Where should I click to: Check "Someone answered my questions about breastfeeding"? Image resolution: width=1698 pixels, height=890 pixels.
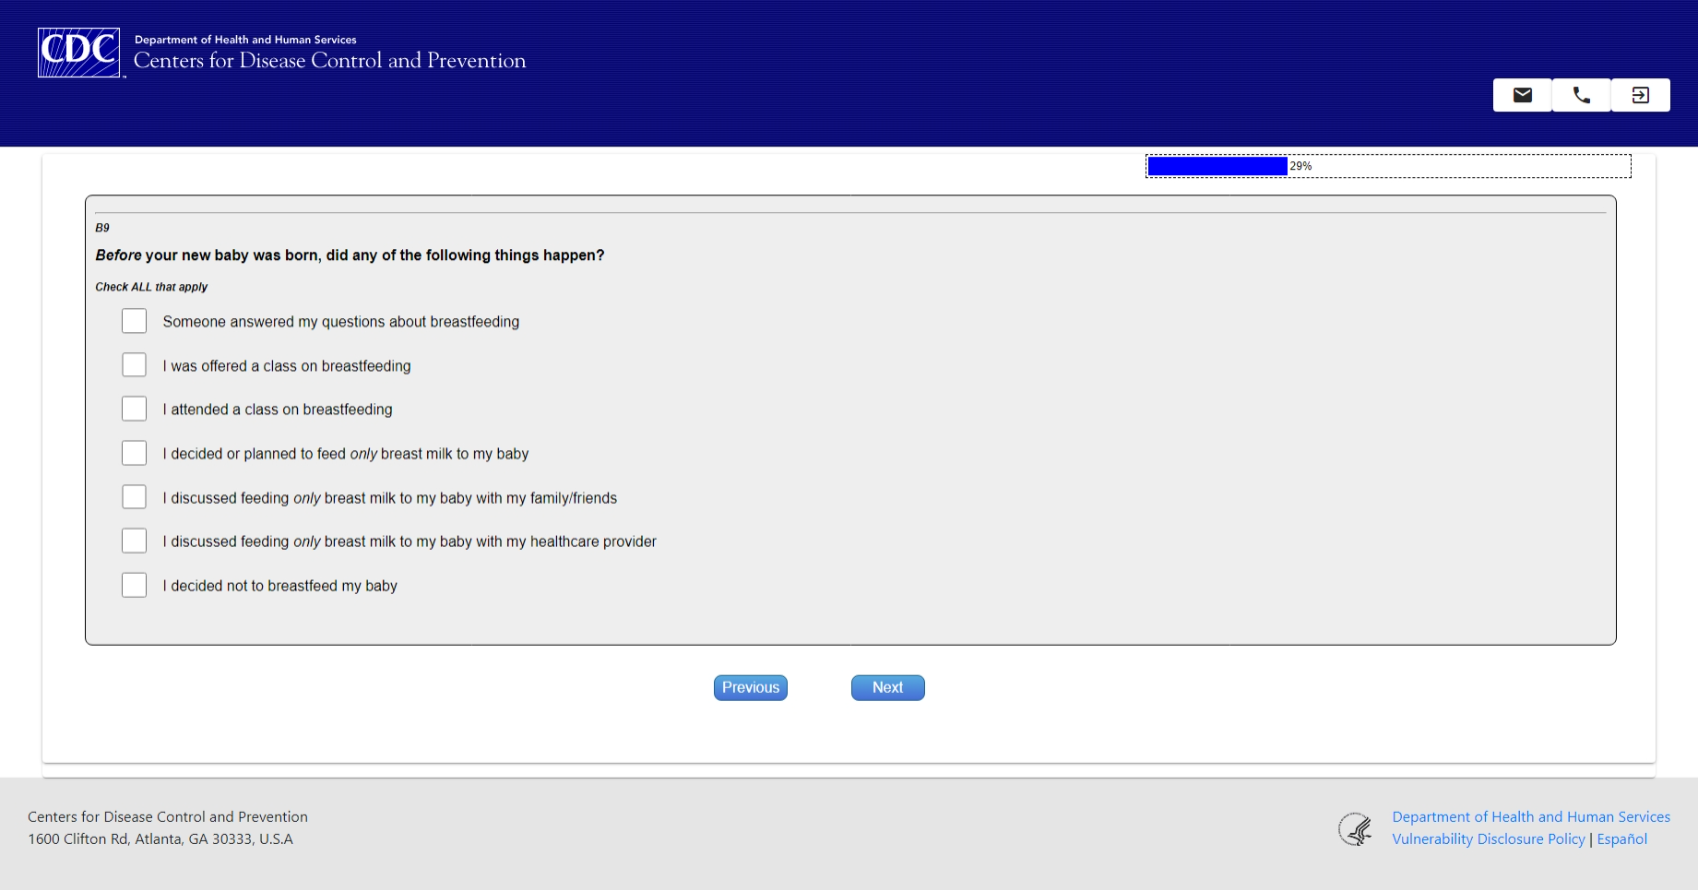pyautogui.click(x=134, y=321)
